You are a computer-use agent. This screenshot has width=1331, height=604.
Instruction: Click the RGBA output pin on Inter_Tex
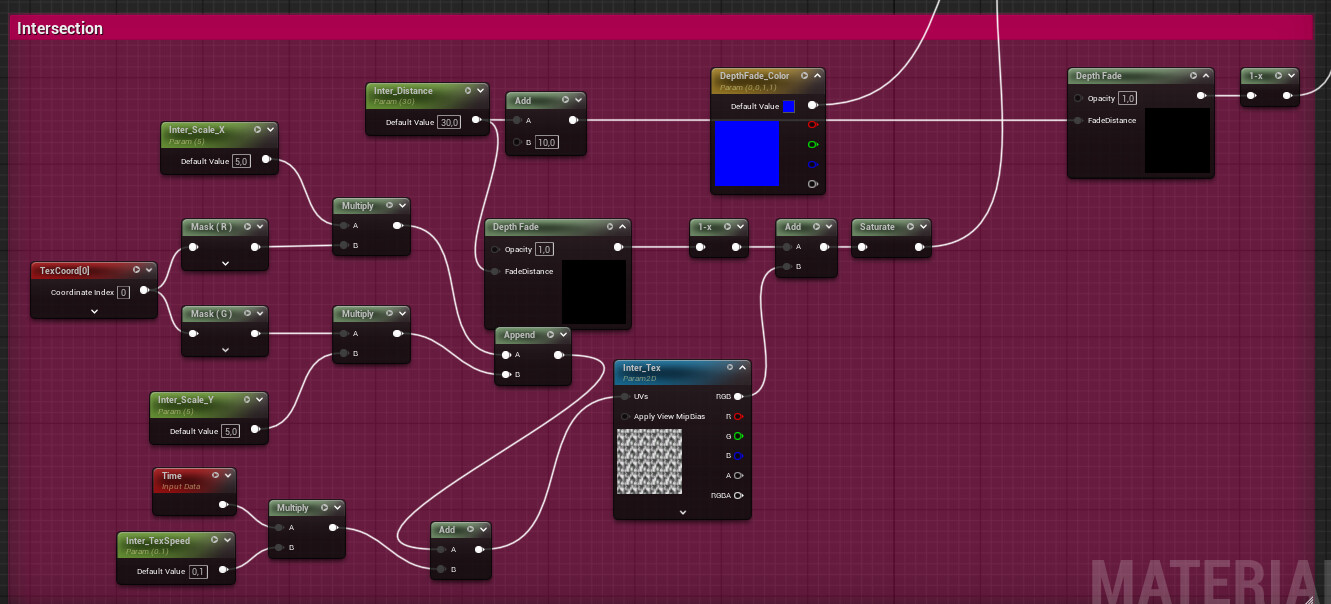click(738, 495)
